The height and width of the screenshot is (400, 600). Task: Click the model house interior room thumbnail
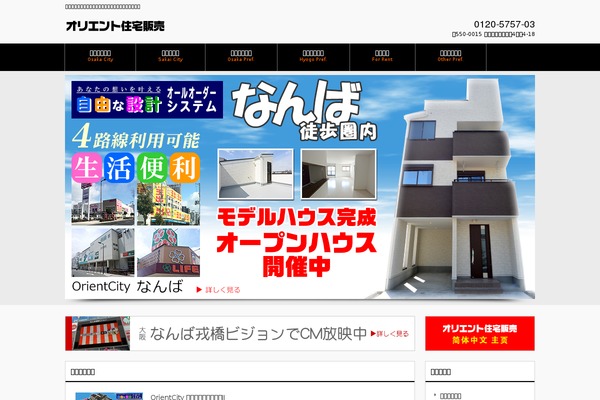339,174
